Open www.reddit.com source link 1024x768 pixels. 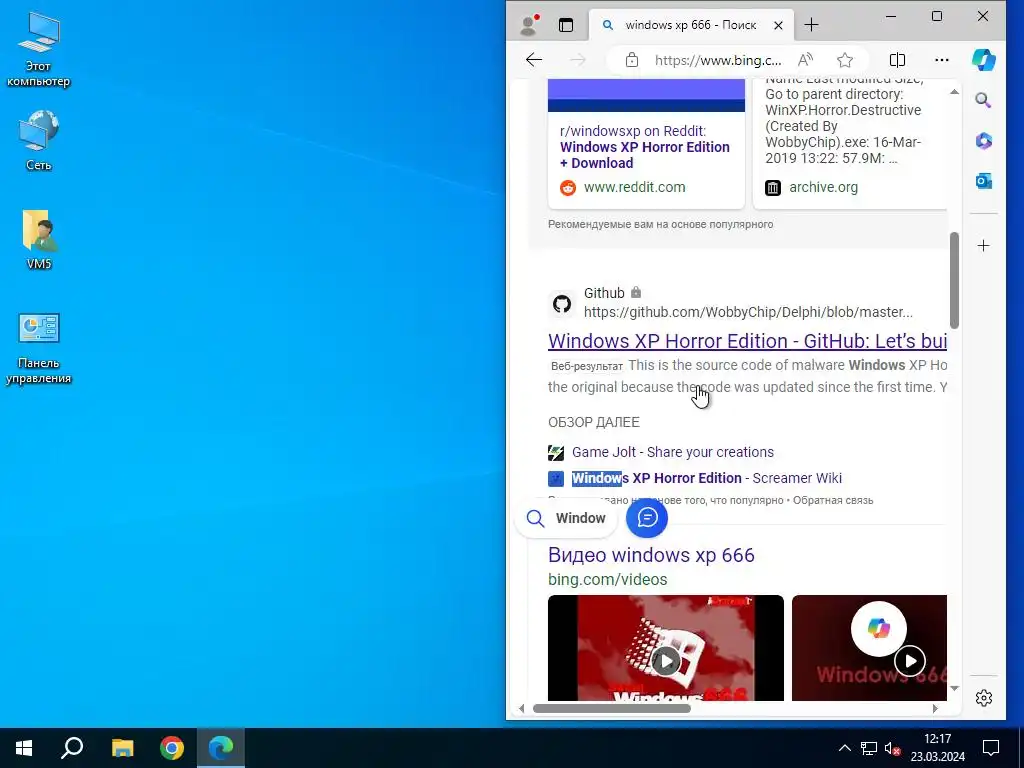tap(635, 187)
